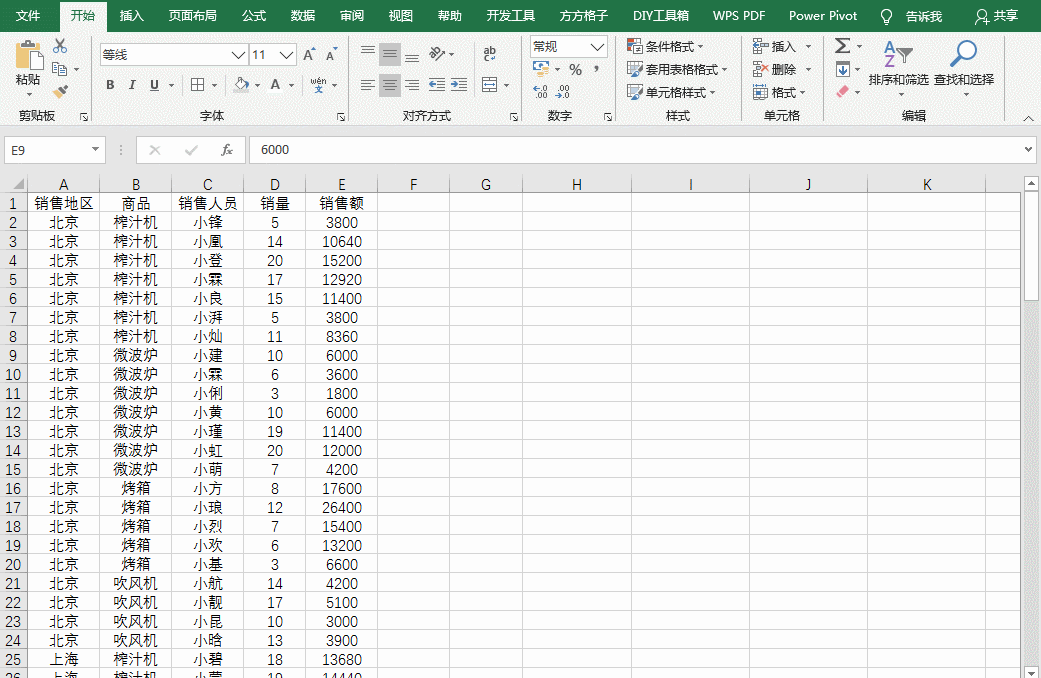Click 共享 share button
The height and width of the screenshot is (678, 1041).
pyautogui.click(x=997, y=16)
